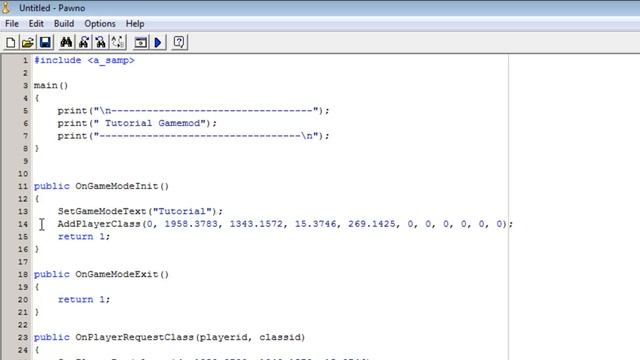
Task: Click 'public OnPlayerRequestClass' declaration
Action: click(x=114, y=338)
